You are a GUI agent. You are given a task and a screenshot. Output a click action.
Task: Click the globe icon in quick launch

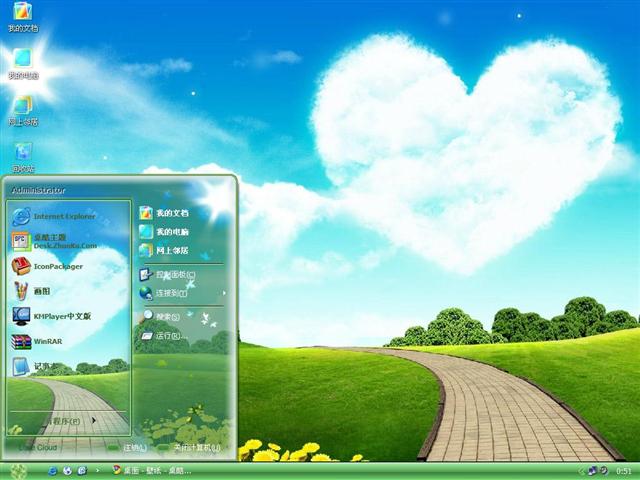tap(67, 471)
